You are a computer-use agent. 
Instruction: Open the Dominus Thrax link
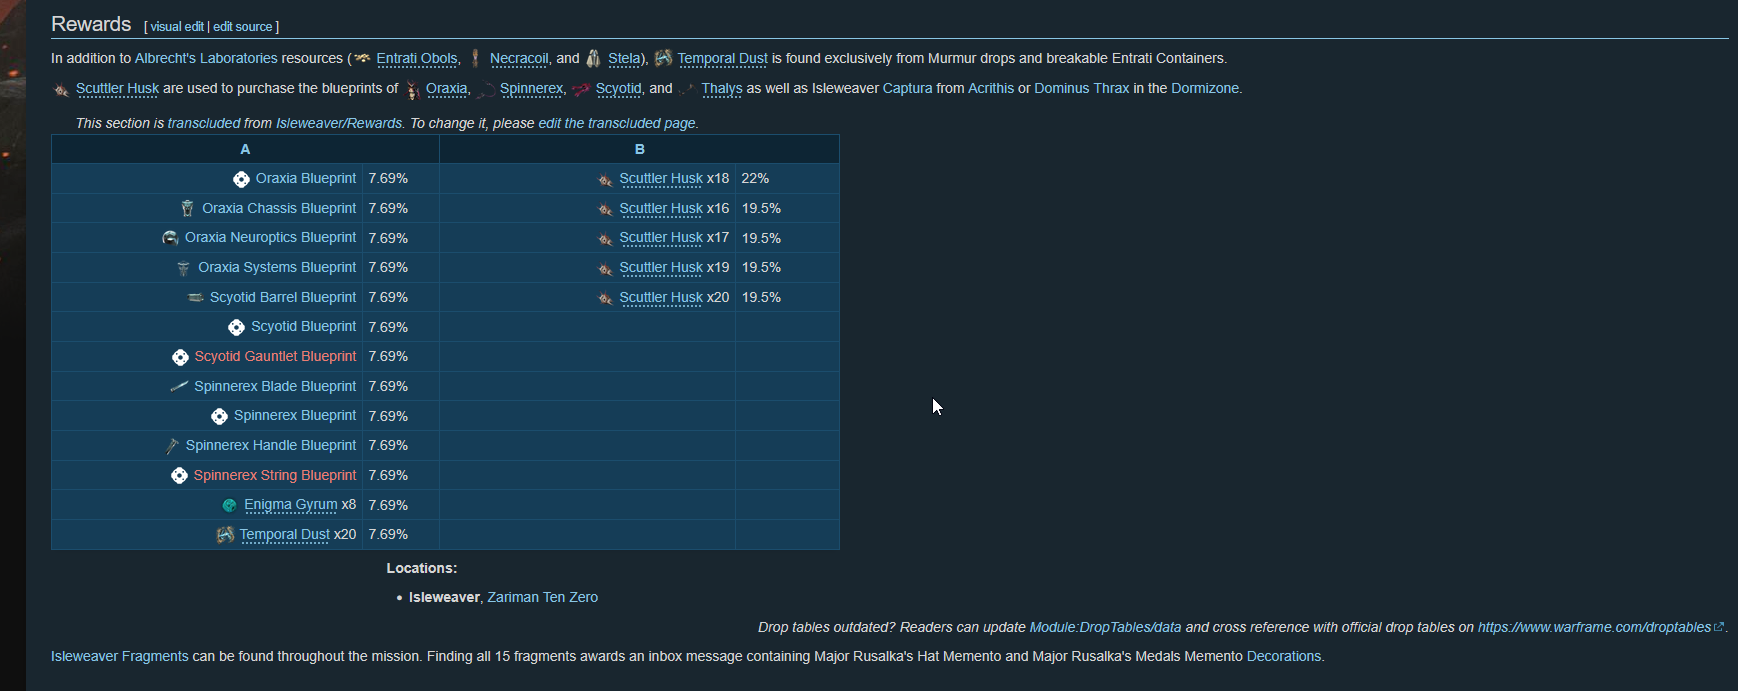pyautogui.click(x=1082, y=88)
